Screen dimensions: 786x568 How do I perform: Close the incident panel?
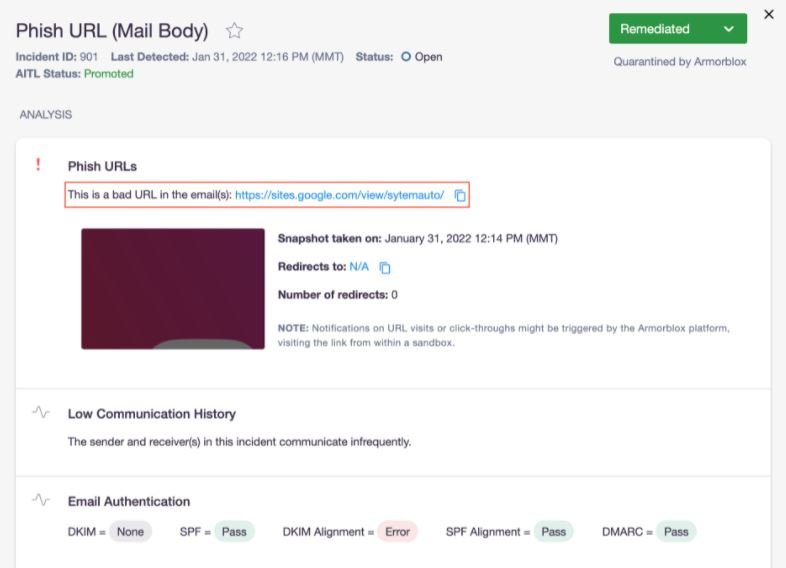click(x=768, y=15)
